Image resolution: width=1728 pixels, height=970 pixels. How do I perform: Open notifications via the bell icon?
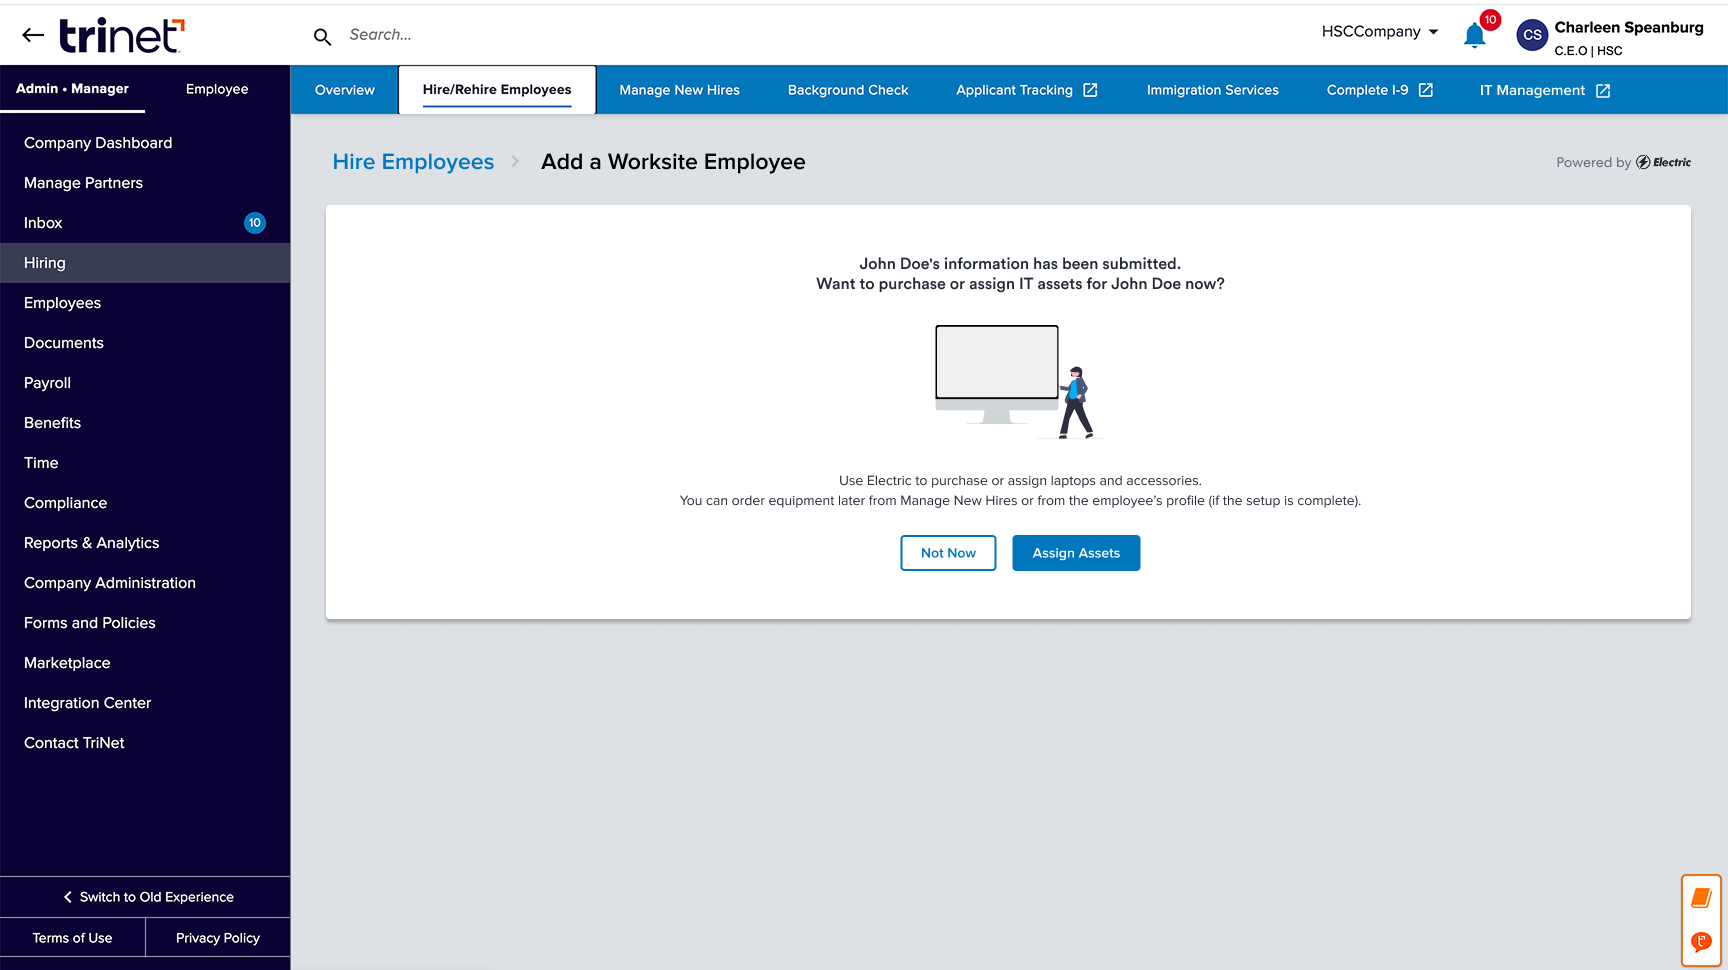click(x=1474, y=35)
